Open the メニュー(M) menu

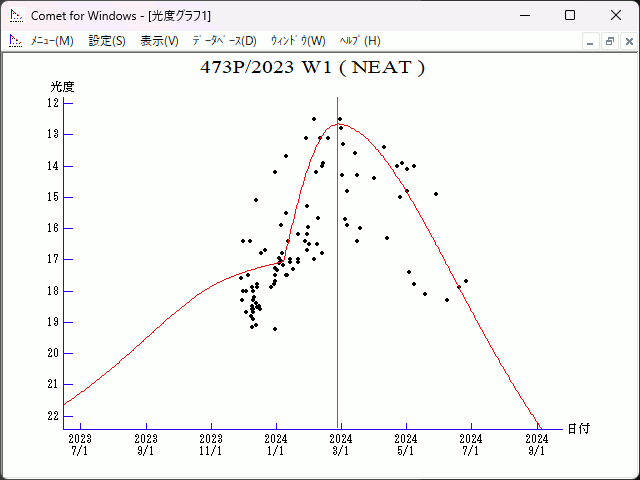coord(52,41)
